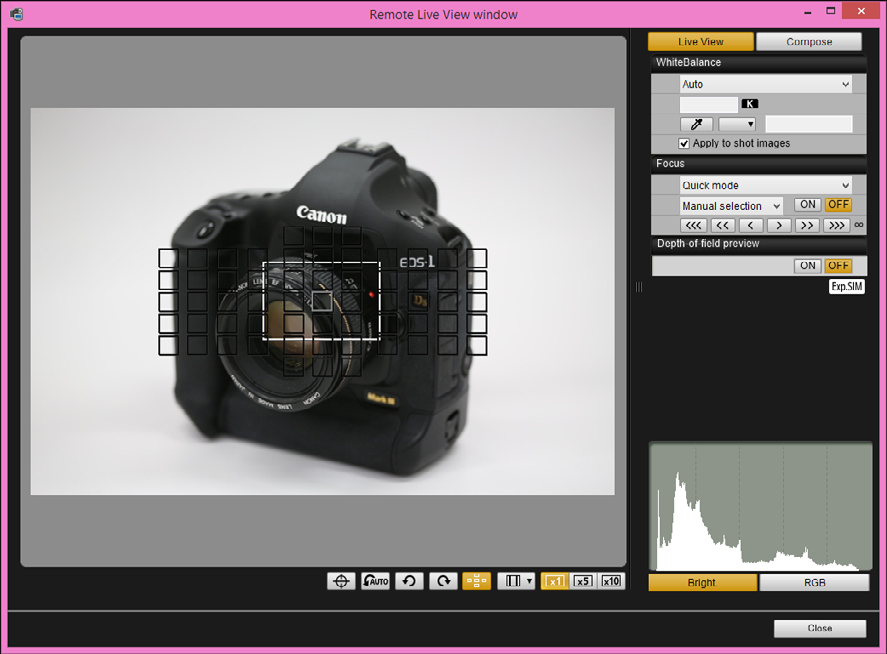This screenshot has width=887, height=654.
Task: Show the RGB histogram
Action: tap(814, 583)
